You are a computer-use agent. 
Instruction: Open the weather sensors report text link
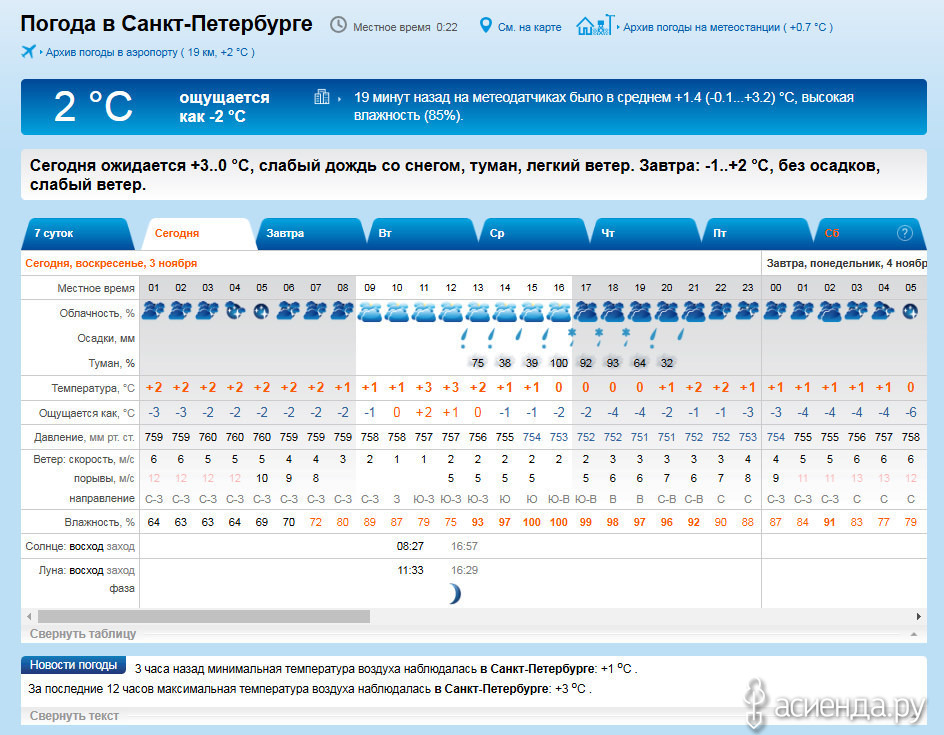603,106
